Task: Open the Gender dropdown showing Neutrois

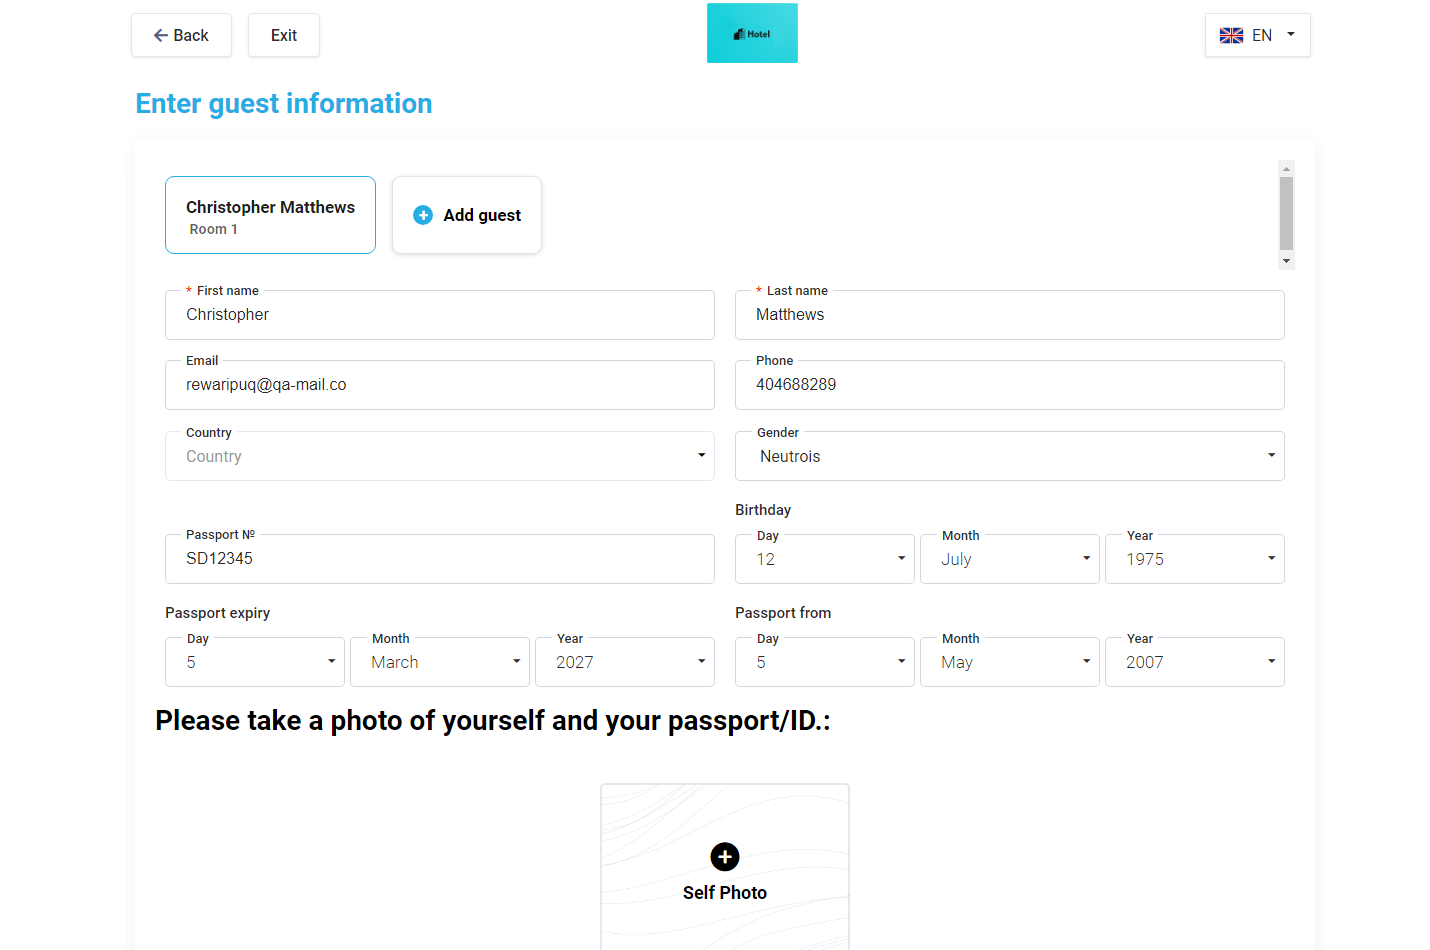Action: point(1010,456)
